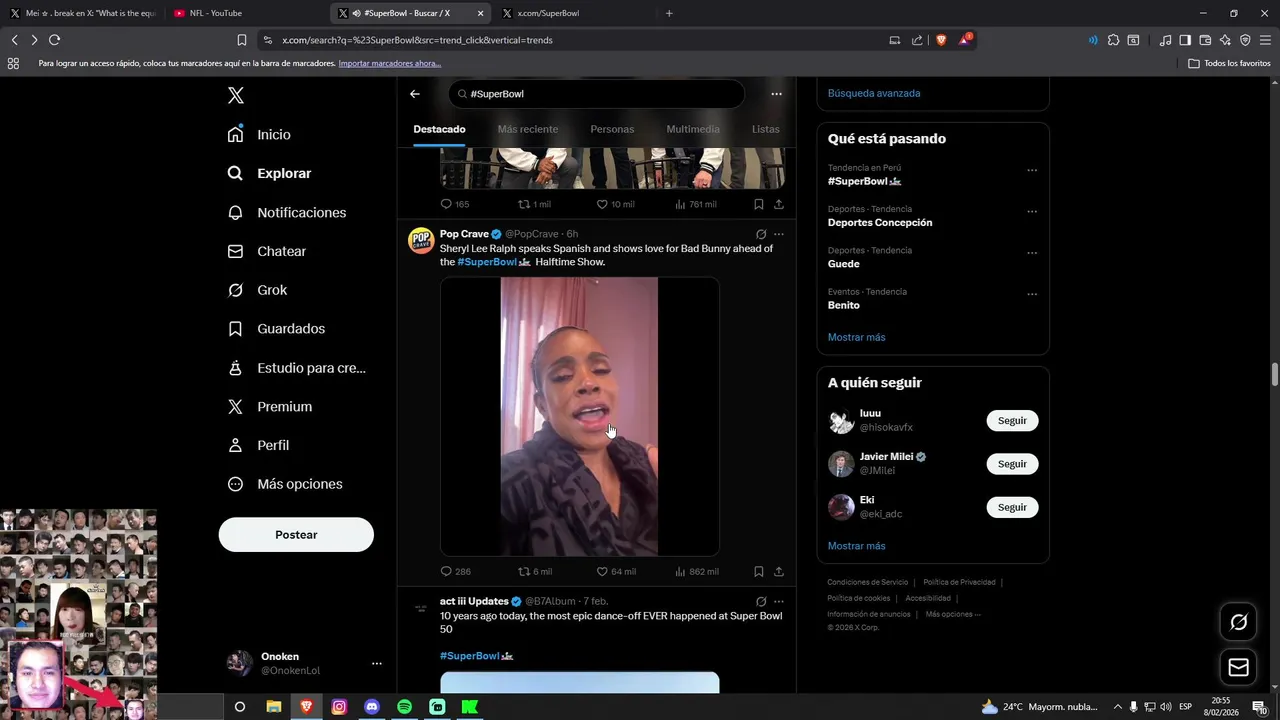
Task: Bookmark the Pop Crave post
Action: tap(759, 572)
